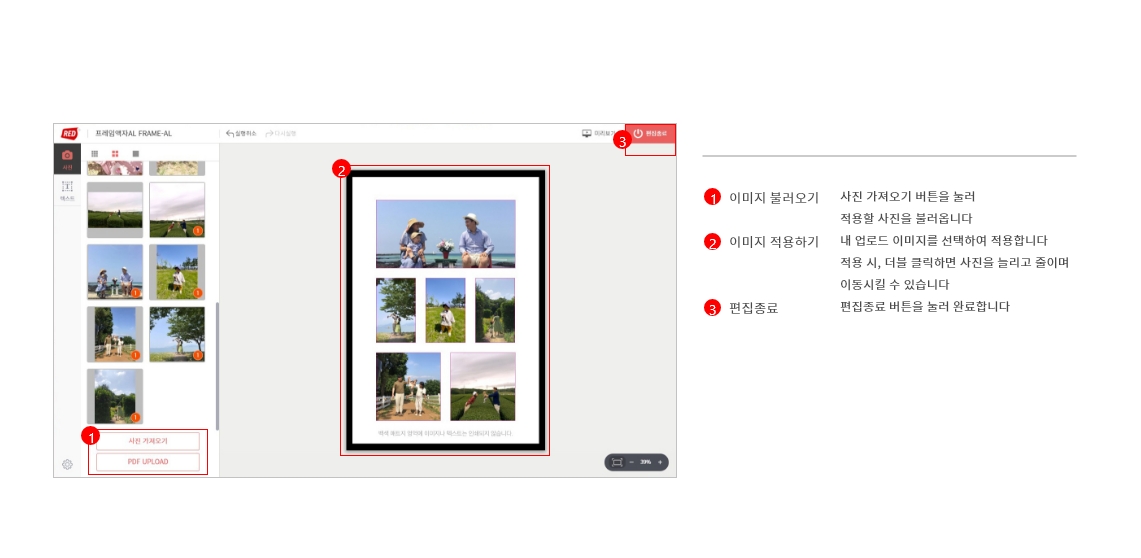
Task: Click 편집종료 to finish editing
Action: [650, 133]
